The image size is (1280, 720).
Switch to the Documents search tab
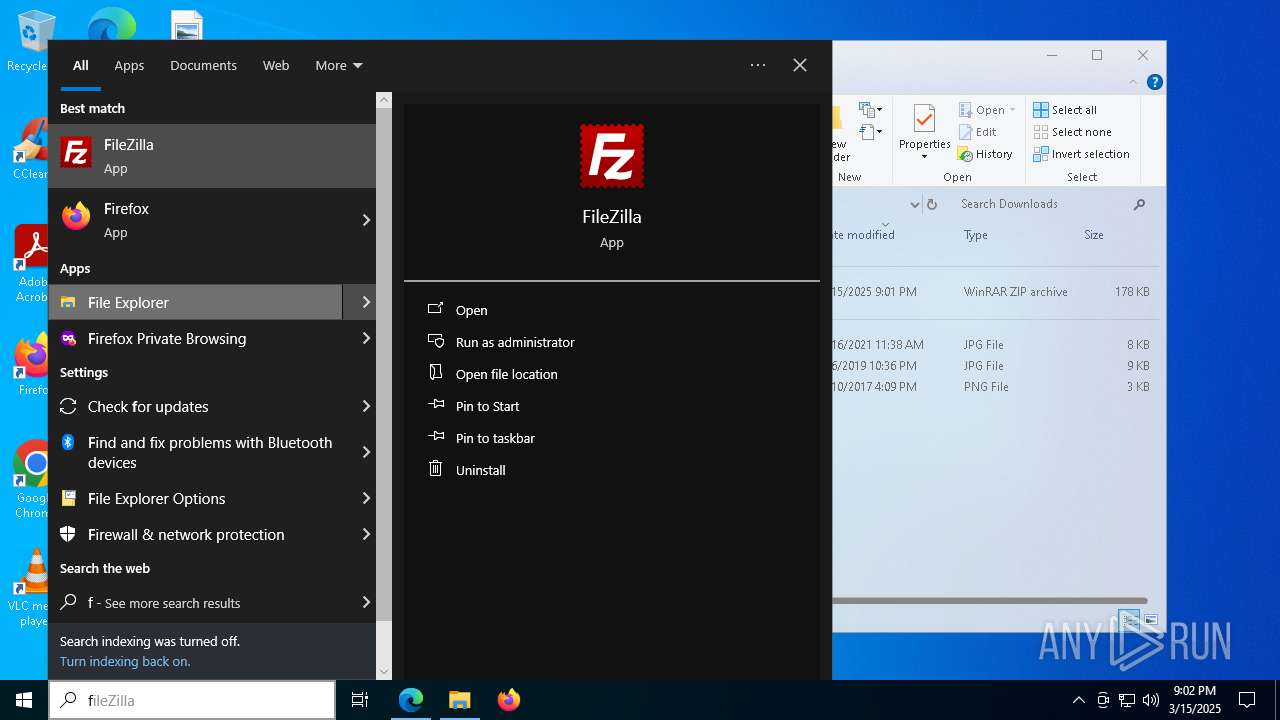[203, 65]
